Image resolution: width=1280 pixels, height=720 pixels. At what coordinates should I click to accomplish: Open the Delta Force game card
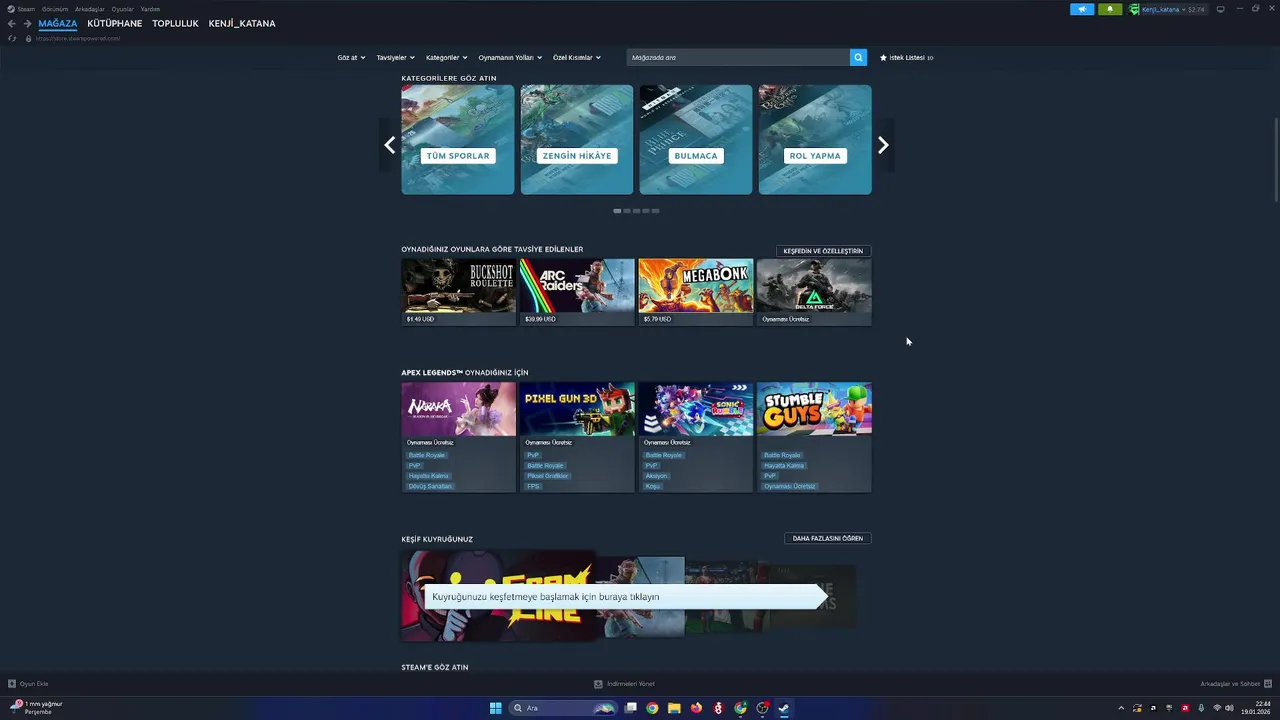(814, 292)
